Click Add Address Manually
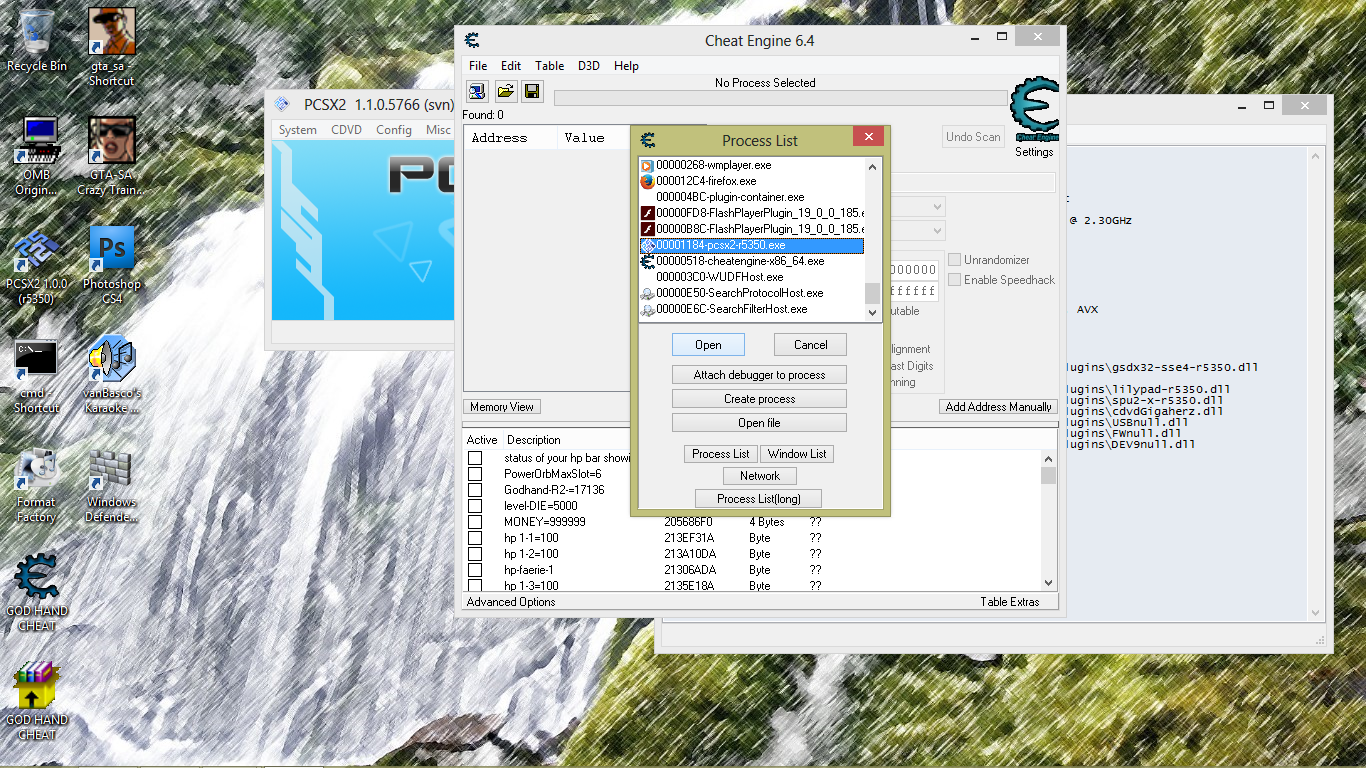This screenshot has width=1366, height=768. pyautogui.click(x=999, y=407)
